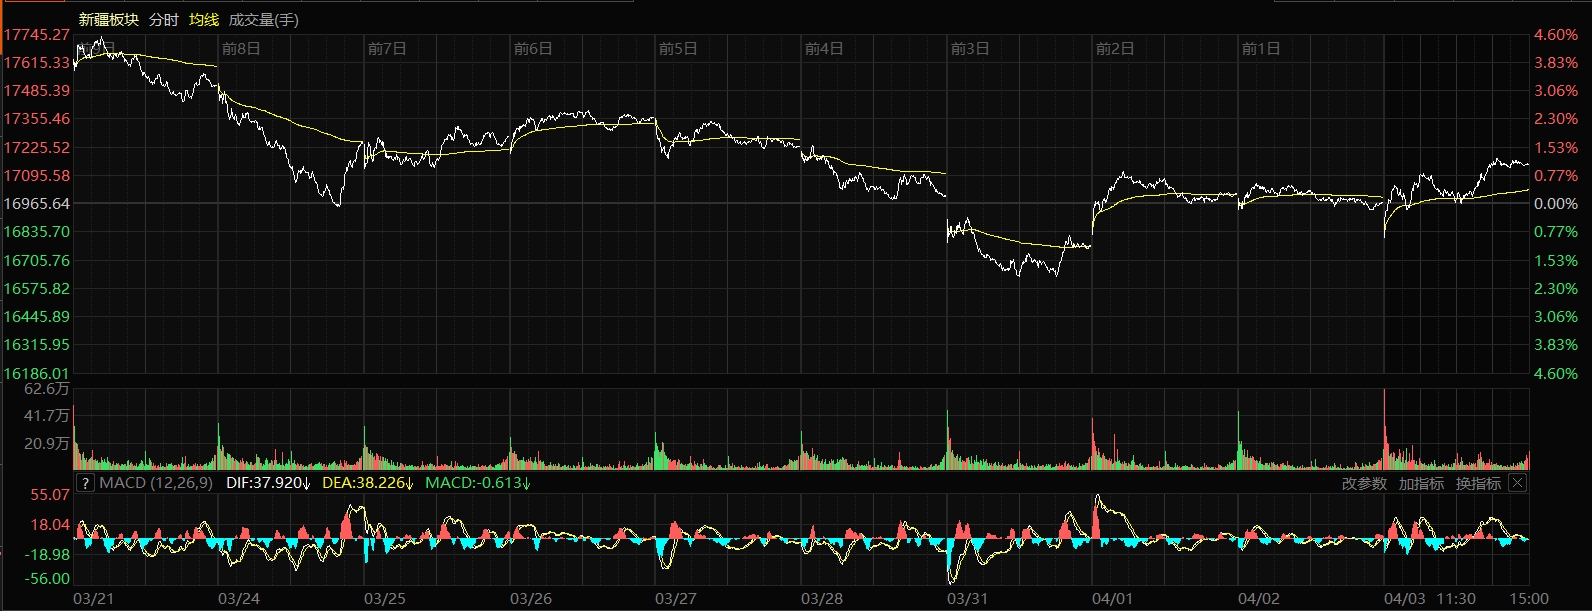
Task: Click the 11:30 time label
Action: click(x=1456, y=598)
